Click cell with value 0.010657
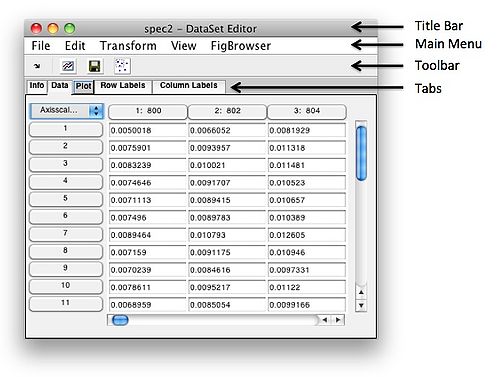 point(307,200)
